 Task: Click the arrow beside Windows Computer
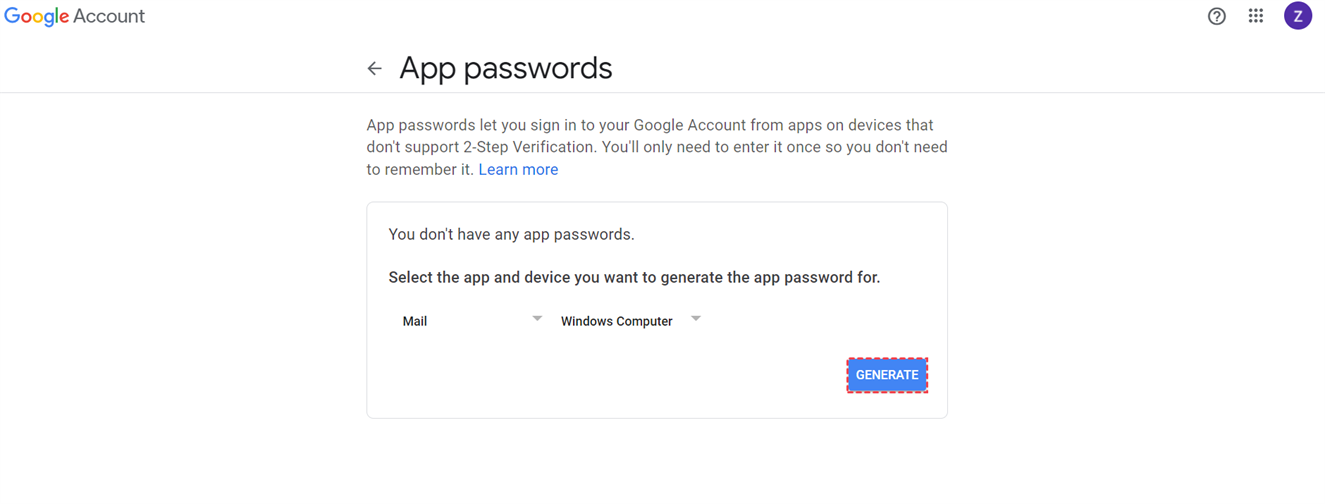tap(696, 319)
